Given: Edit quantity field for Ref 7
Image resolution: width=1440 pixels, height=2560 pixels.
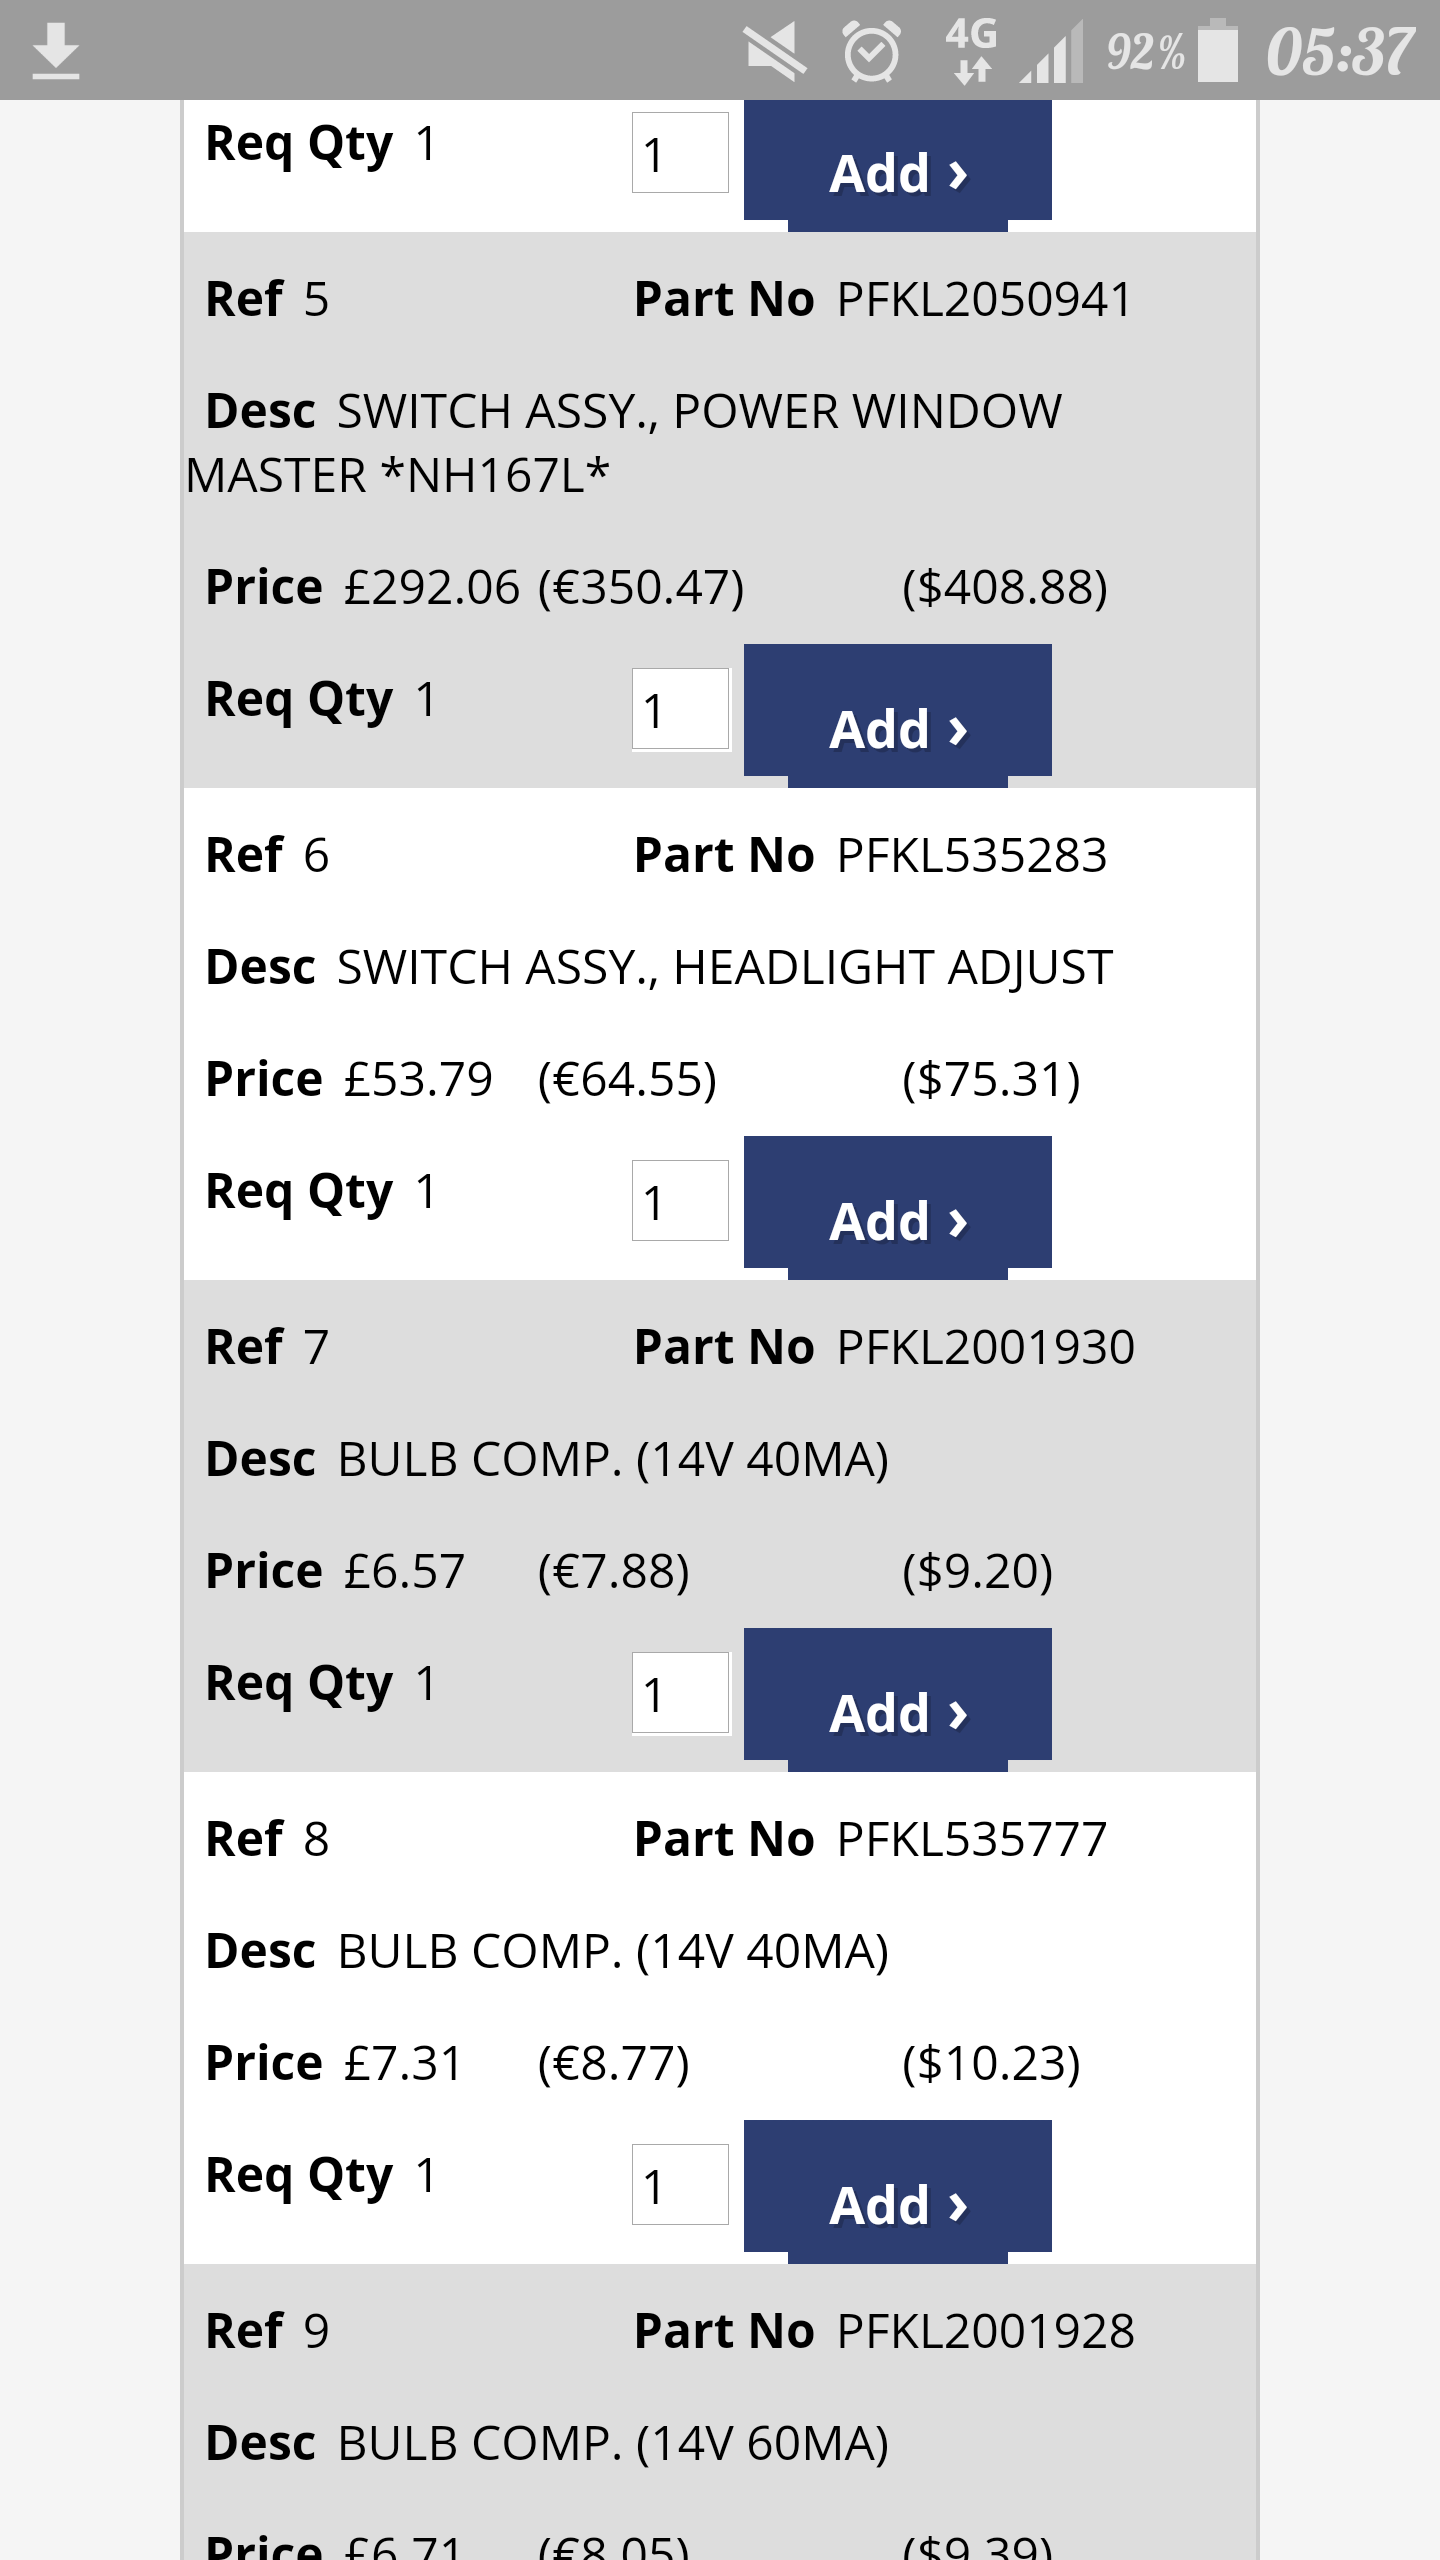Looking at the screenshot, I should [x=680, y=1693].
